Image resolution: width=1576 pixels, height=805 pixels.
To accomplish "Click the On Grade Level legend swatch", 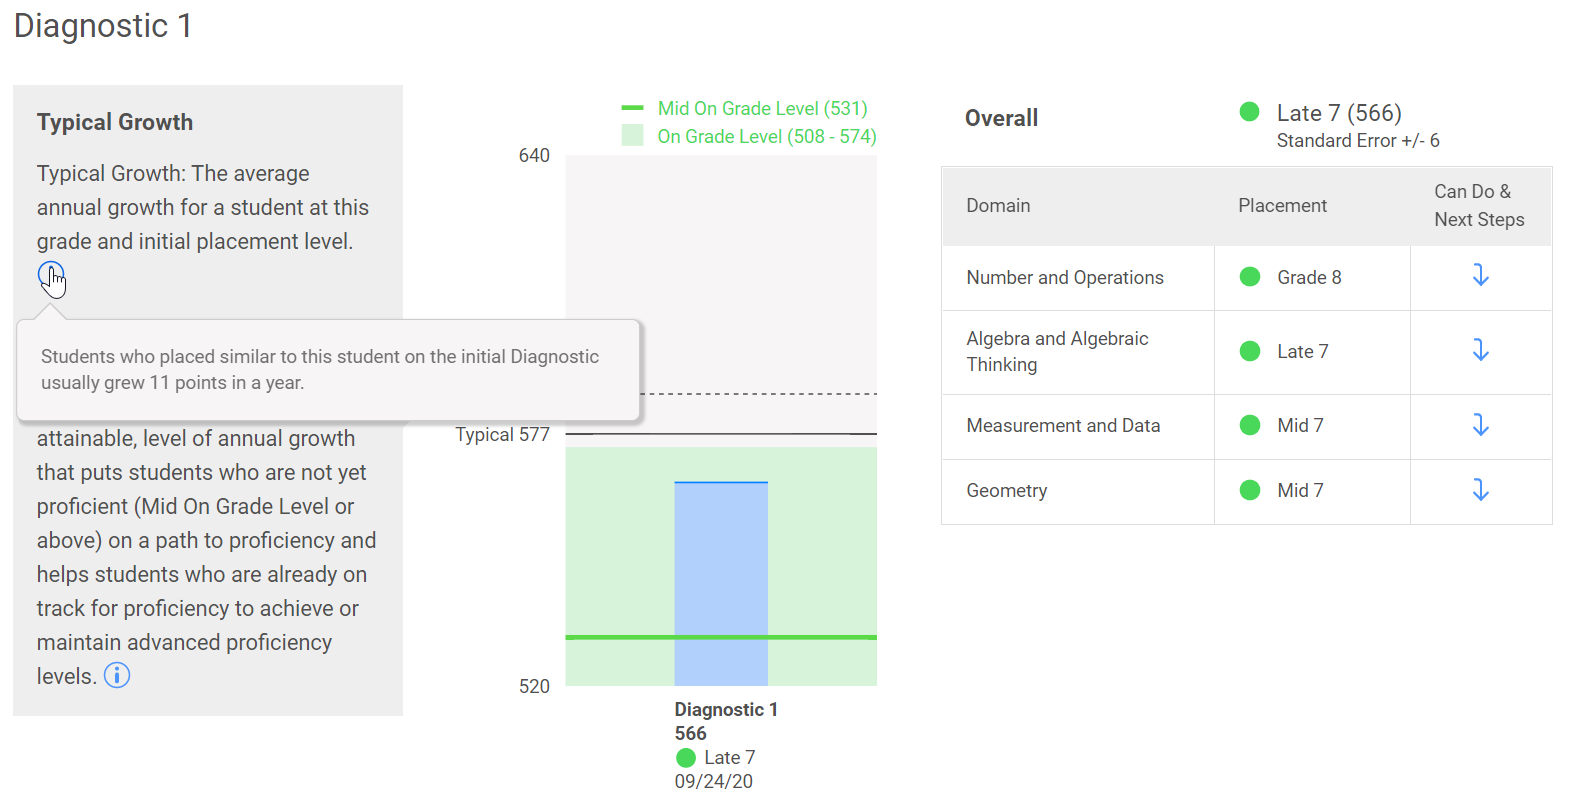I will click(632, 136).
